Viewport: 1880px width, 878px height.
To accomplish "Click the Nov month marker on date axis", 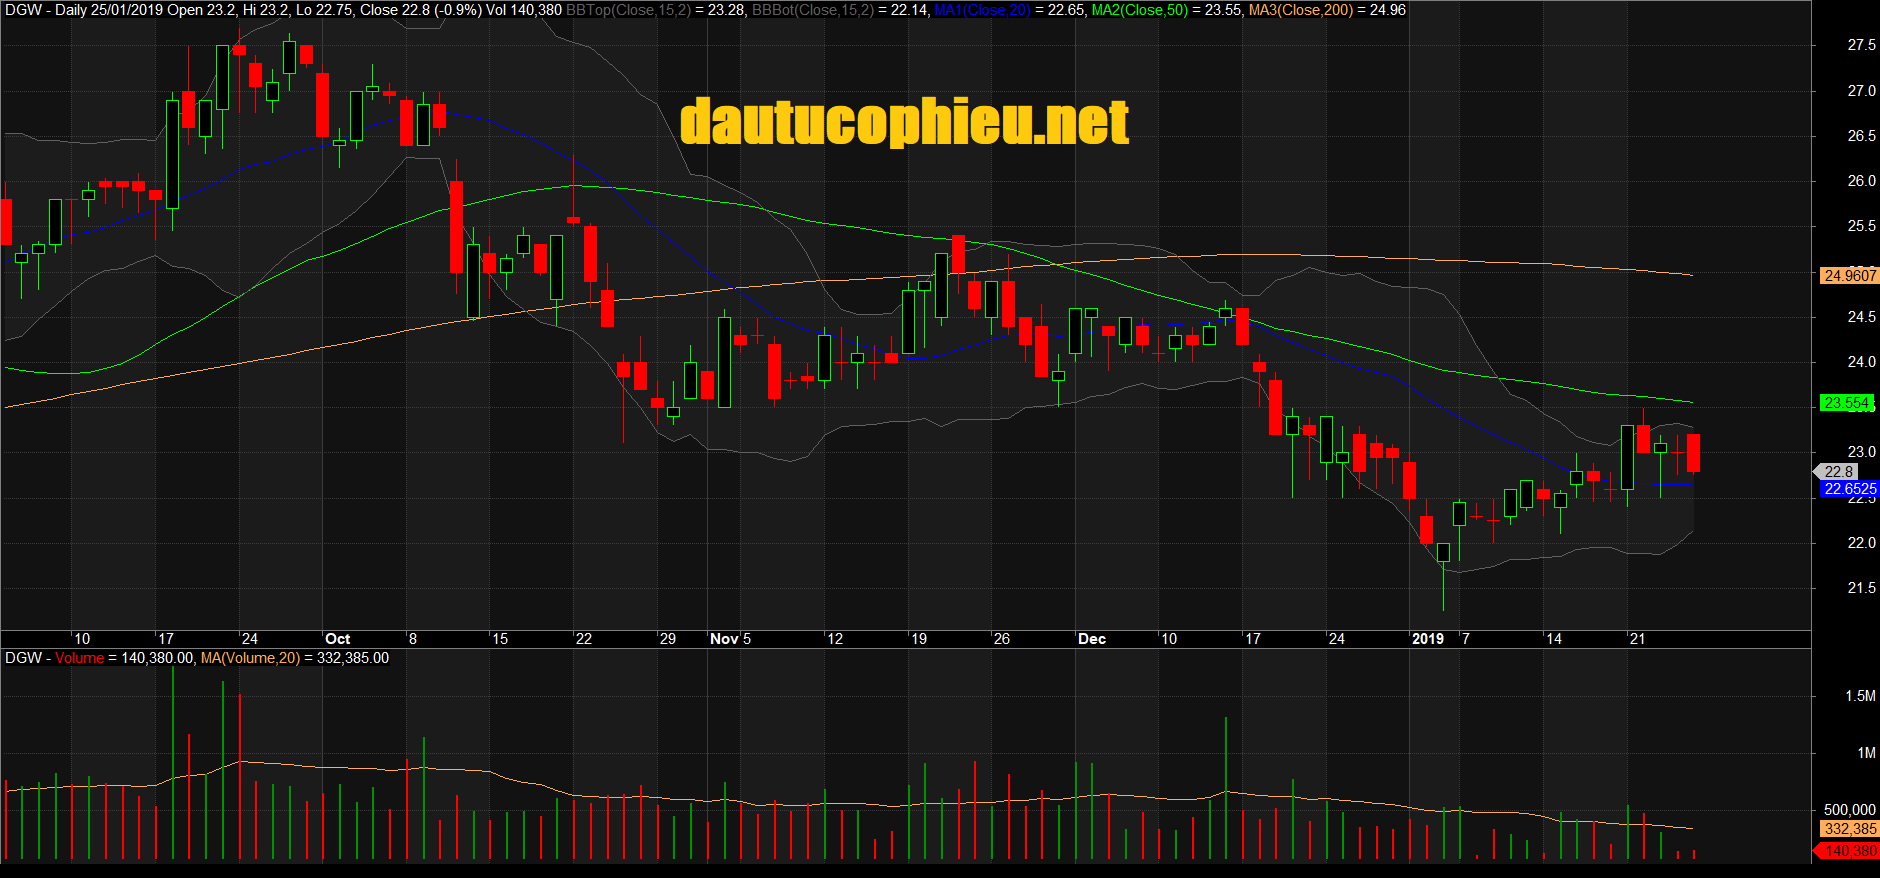I will (724, 639).
